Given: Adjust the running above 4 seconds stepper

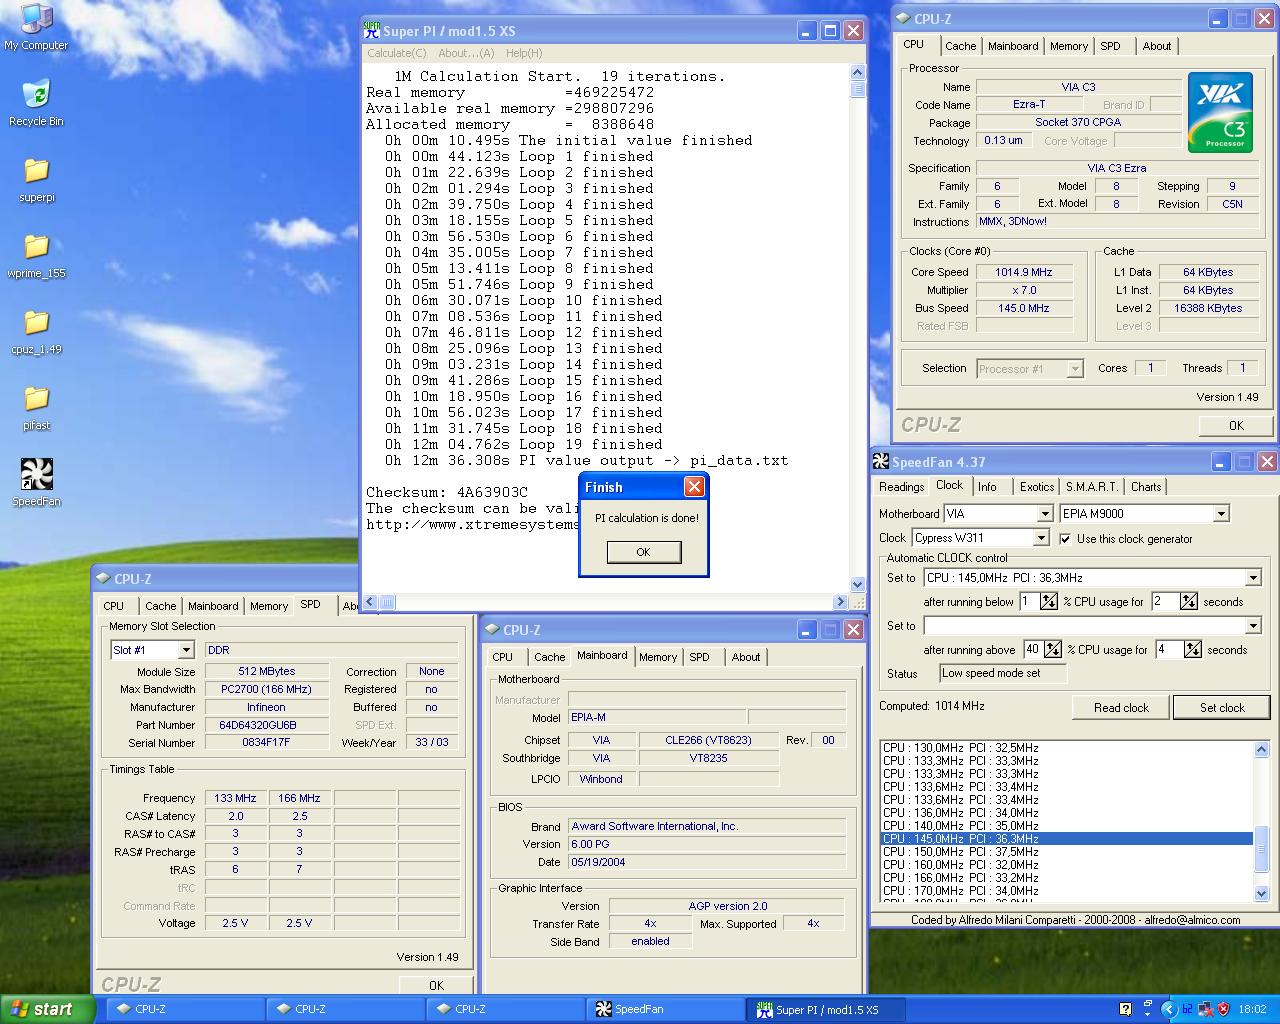Looking at the screenshot, I should (1192, 650).
